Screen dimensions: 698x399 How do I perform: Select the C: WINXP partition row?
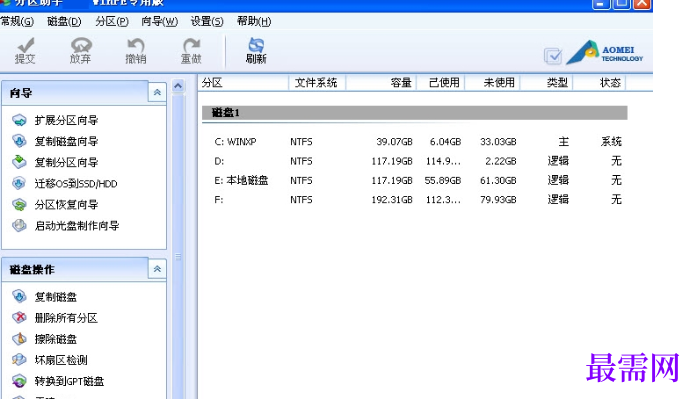[418, 142]
